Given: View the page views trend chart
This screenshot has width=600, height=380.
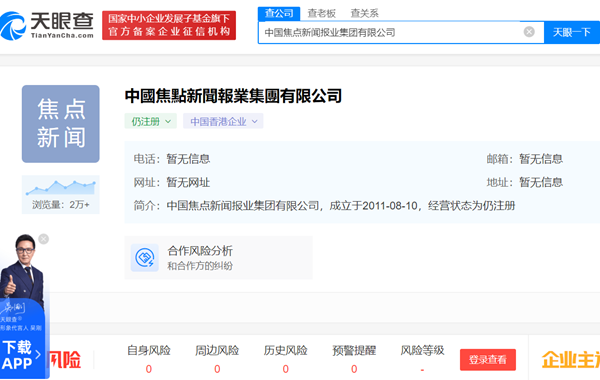Looking at the screenshot, I should pyautogui.click(x=60, y=188).
